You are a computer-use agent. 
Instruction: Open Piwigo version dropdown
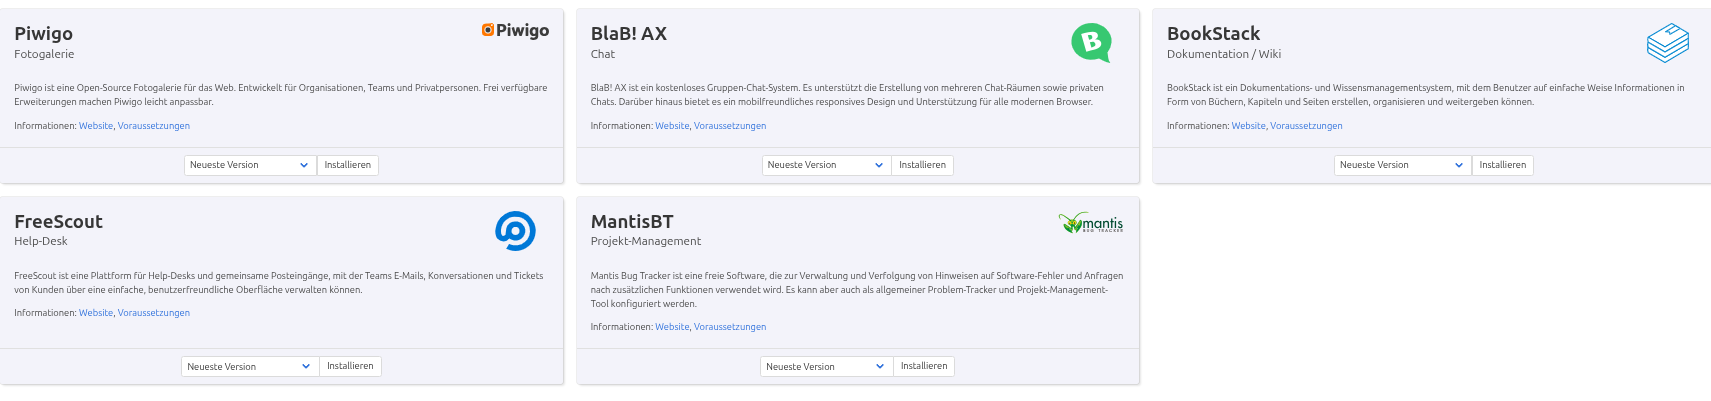click(250, 165)
